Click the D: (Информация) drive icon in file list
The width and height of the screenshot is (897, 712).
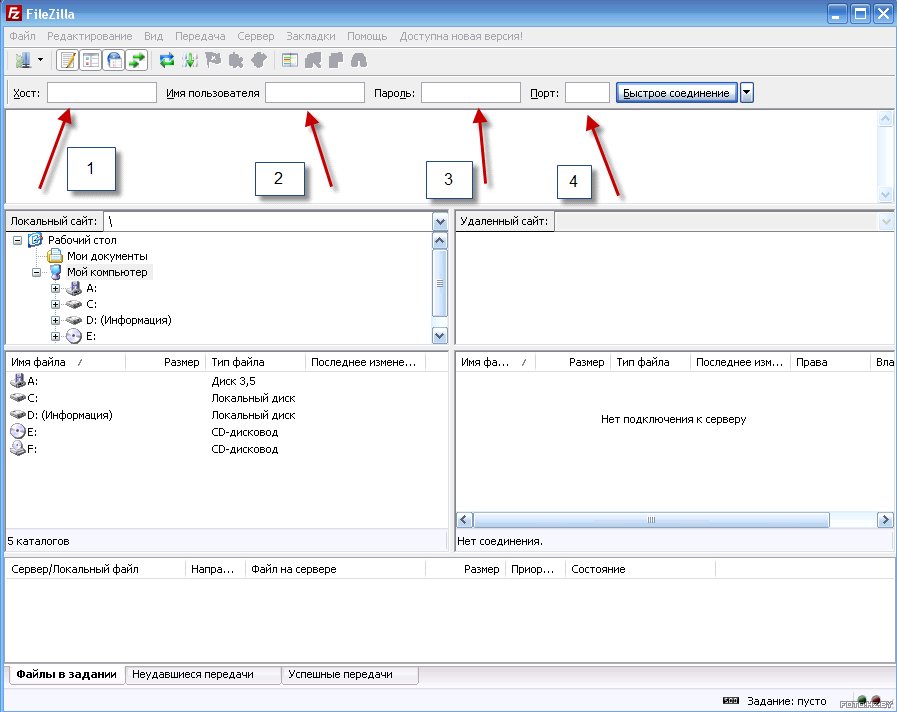coord(18,415)
